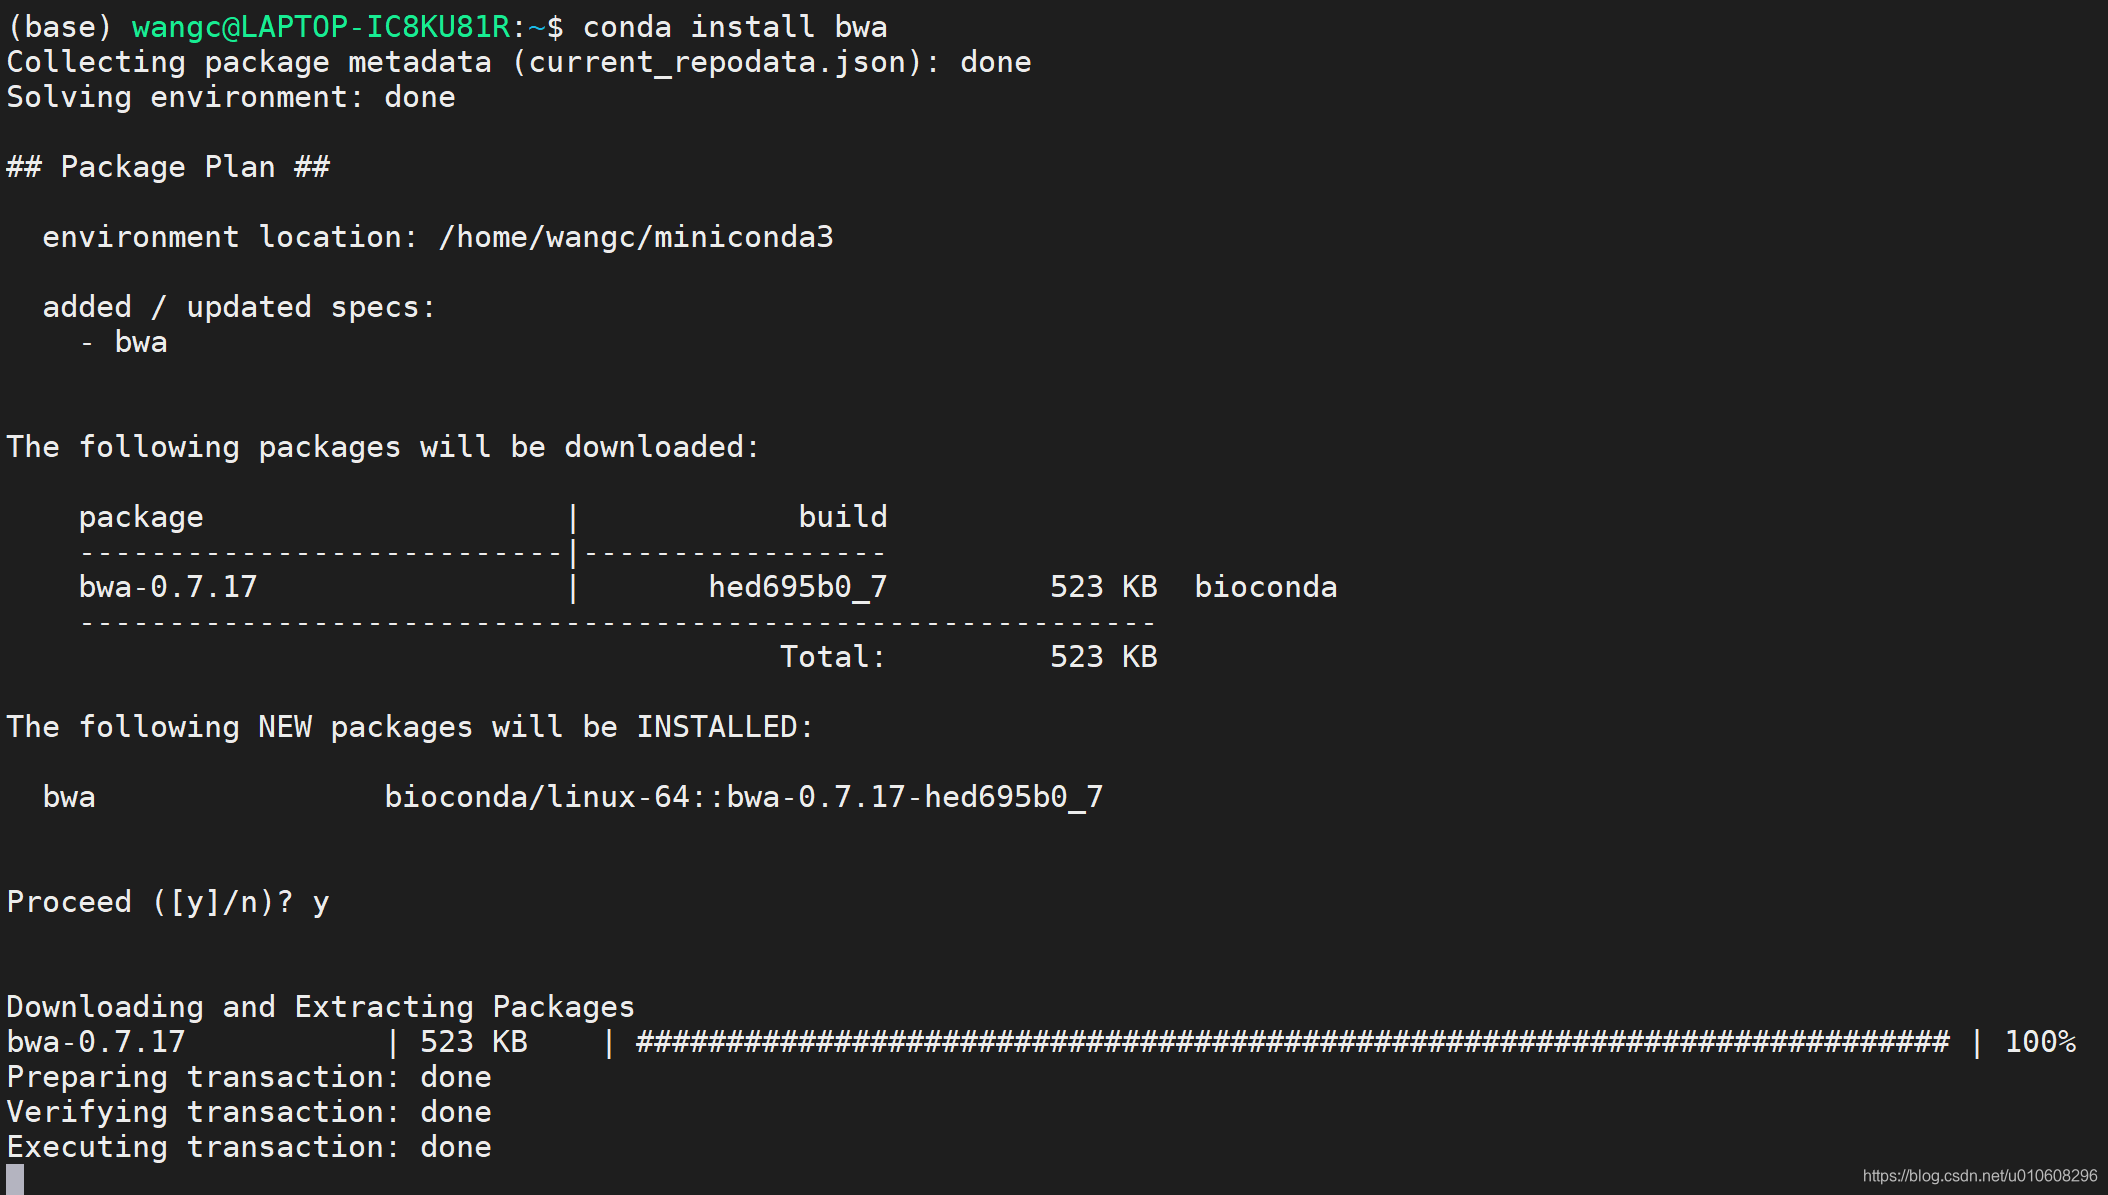Click the 'Total:' label in table
Viewport: 2108px width, 1195px height.
[x=832, y=657]
